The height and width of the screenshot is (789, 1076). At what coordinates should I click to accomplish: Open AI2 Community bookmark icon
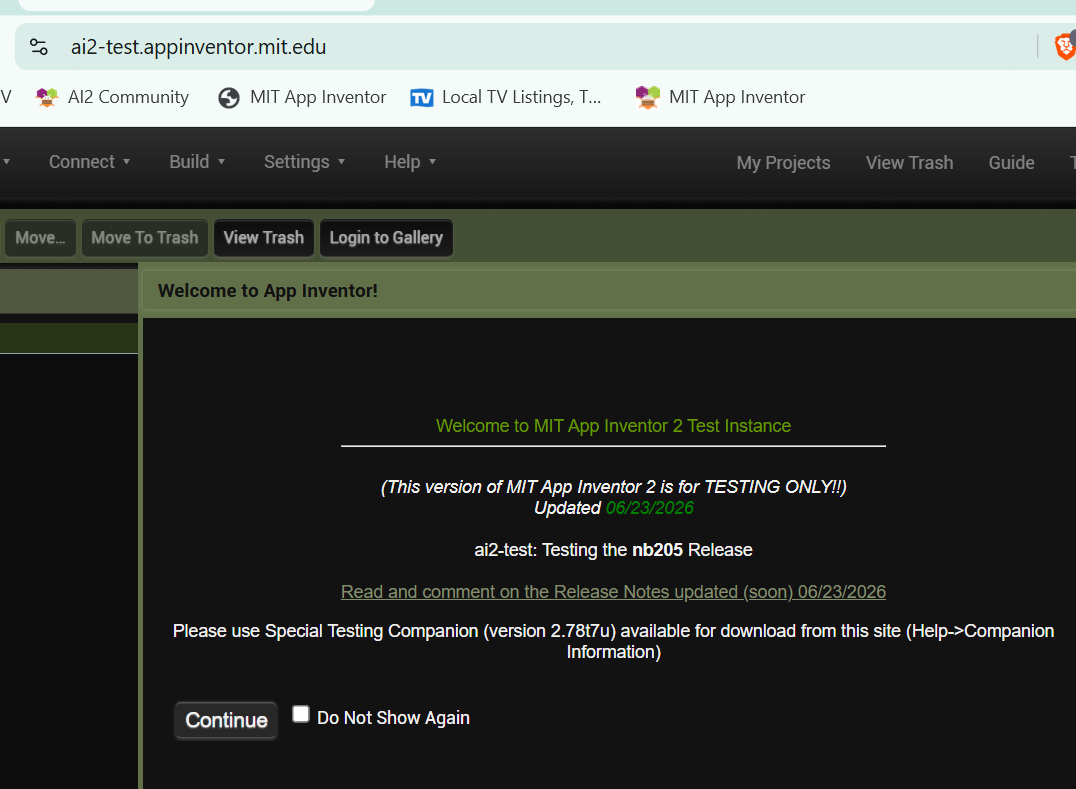47,97
